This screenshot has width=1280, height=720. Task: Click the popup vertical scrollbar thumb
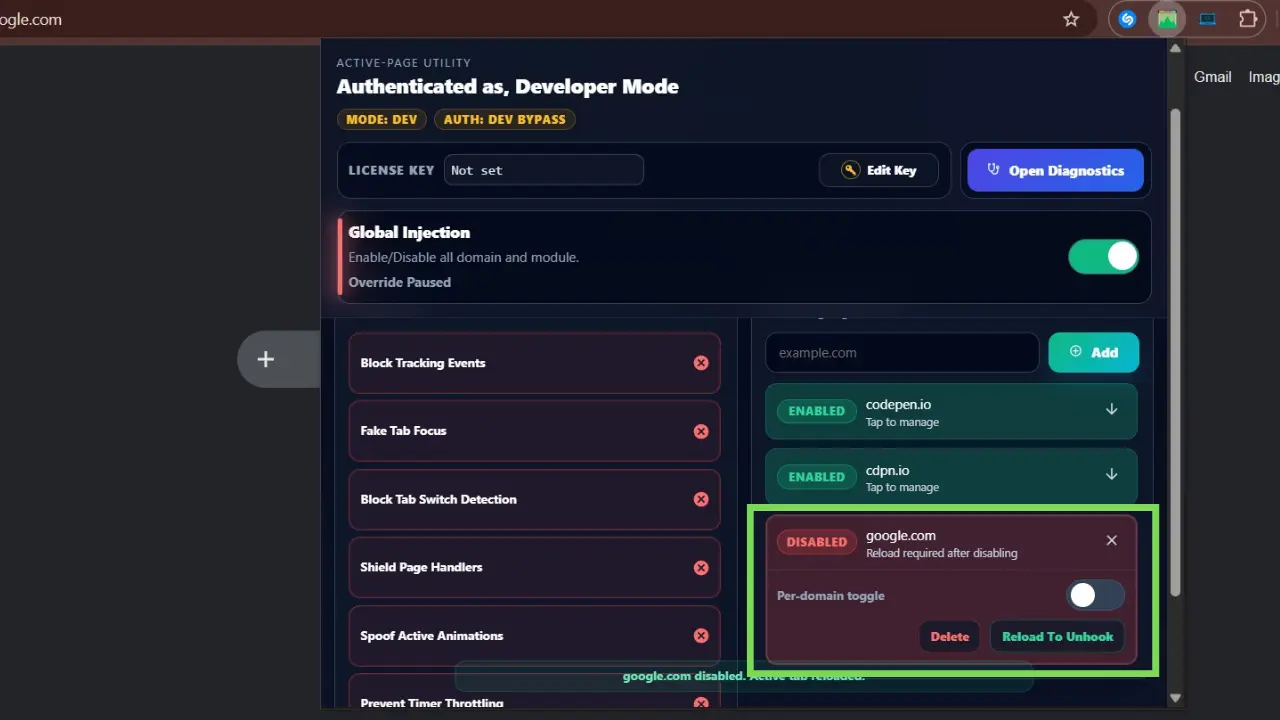coord(1175,350)
